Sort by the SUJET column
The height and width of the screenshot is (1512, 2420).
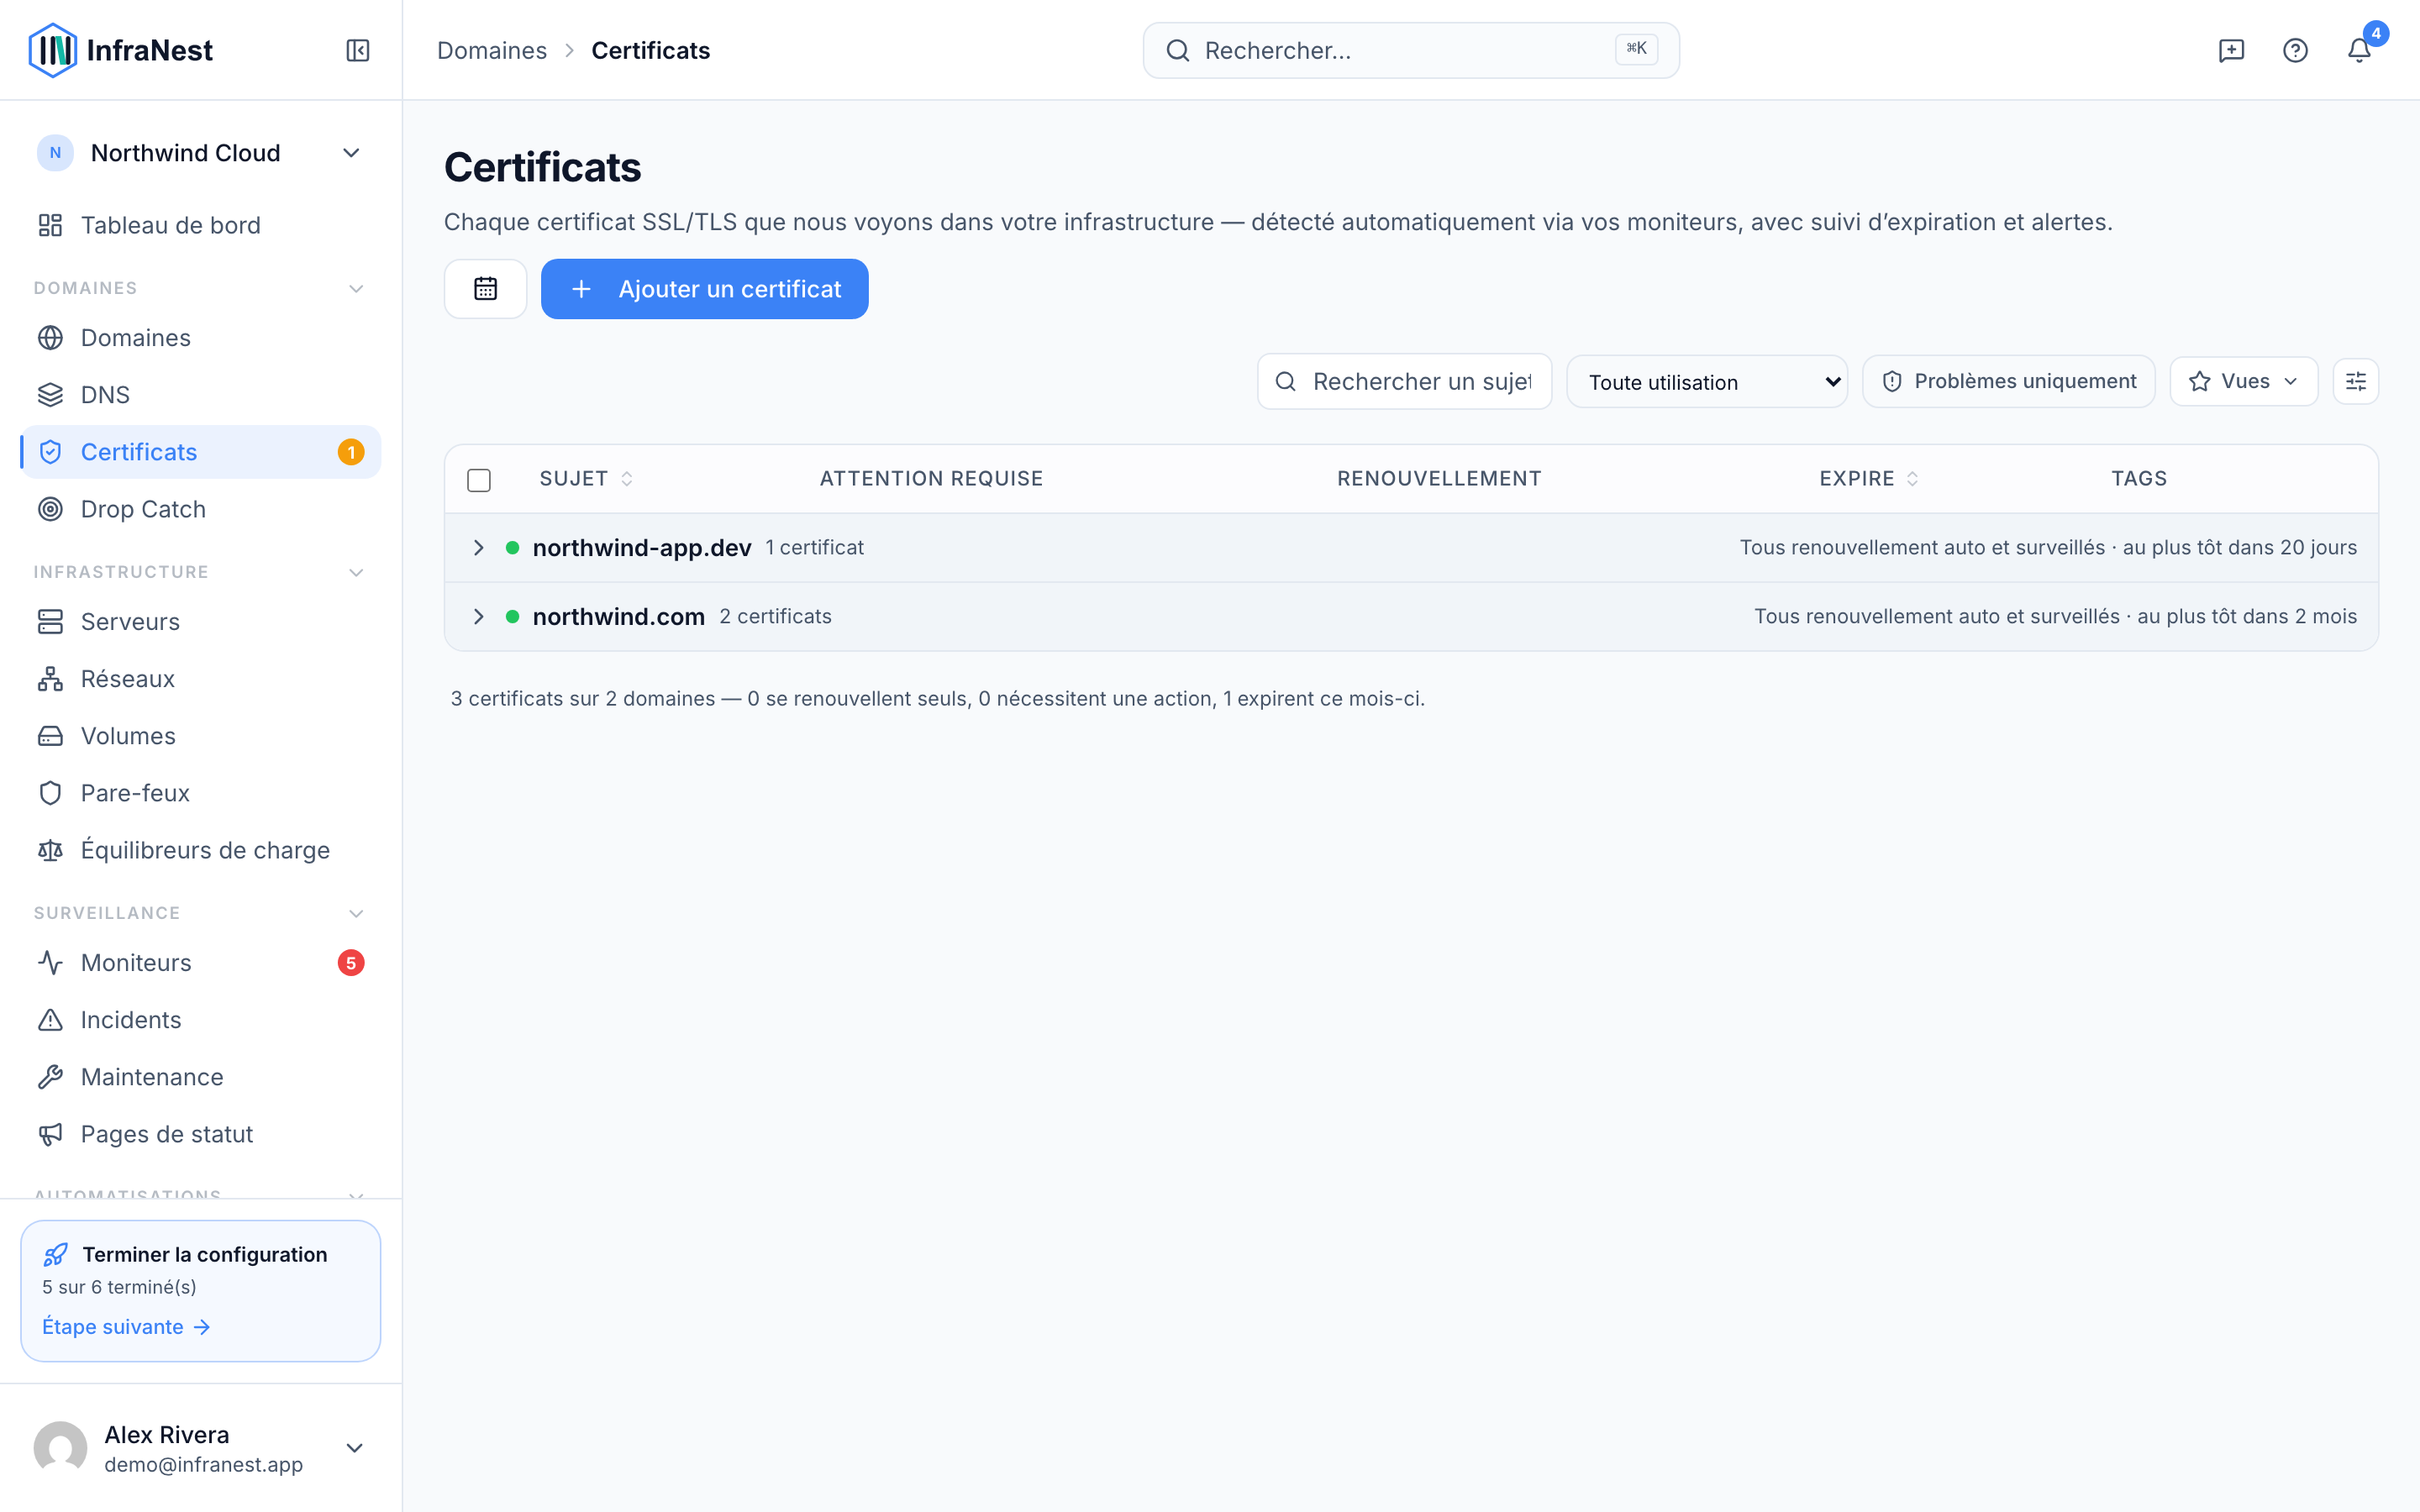[x=586, y=479]
